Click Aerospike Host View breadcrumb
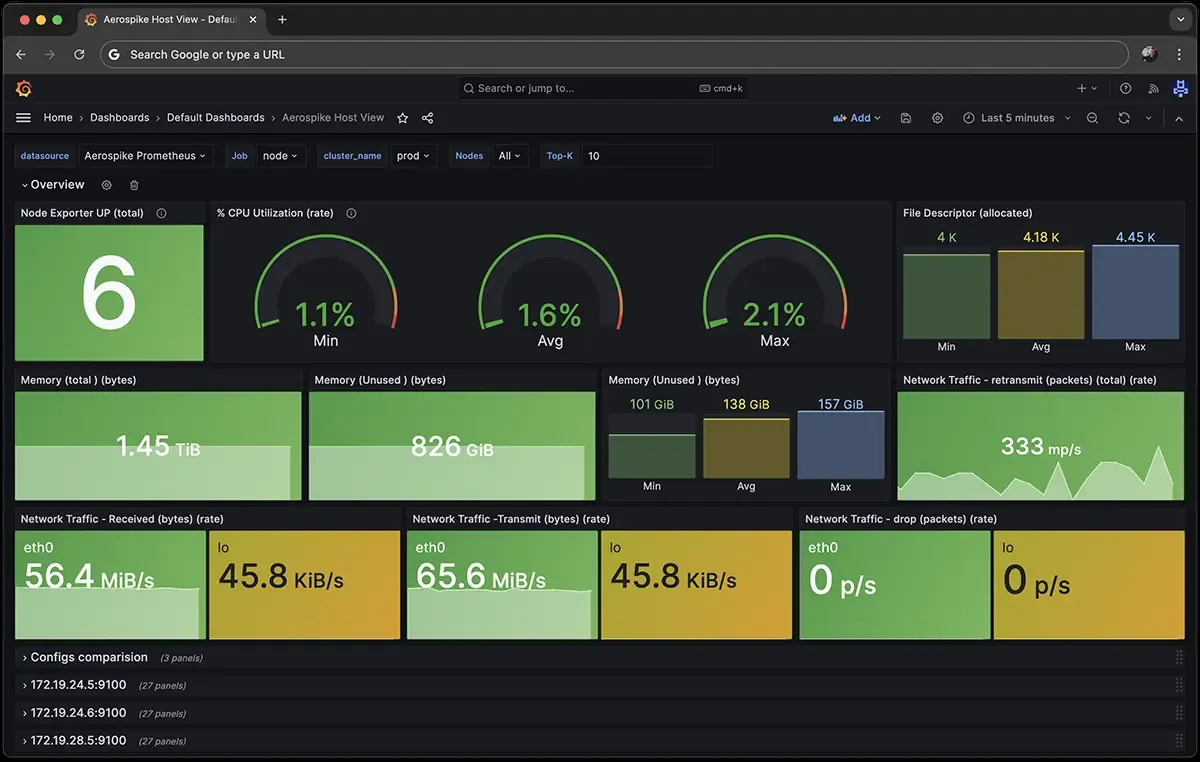Screen dimensions: 1200x762 [x=333, y=118]
